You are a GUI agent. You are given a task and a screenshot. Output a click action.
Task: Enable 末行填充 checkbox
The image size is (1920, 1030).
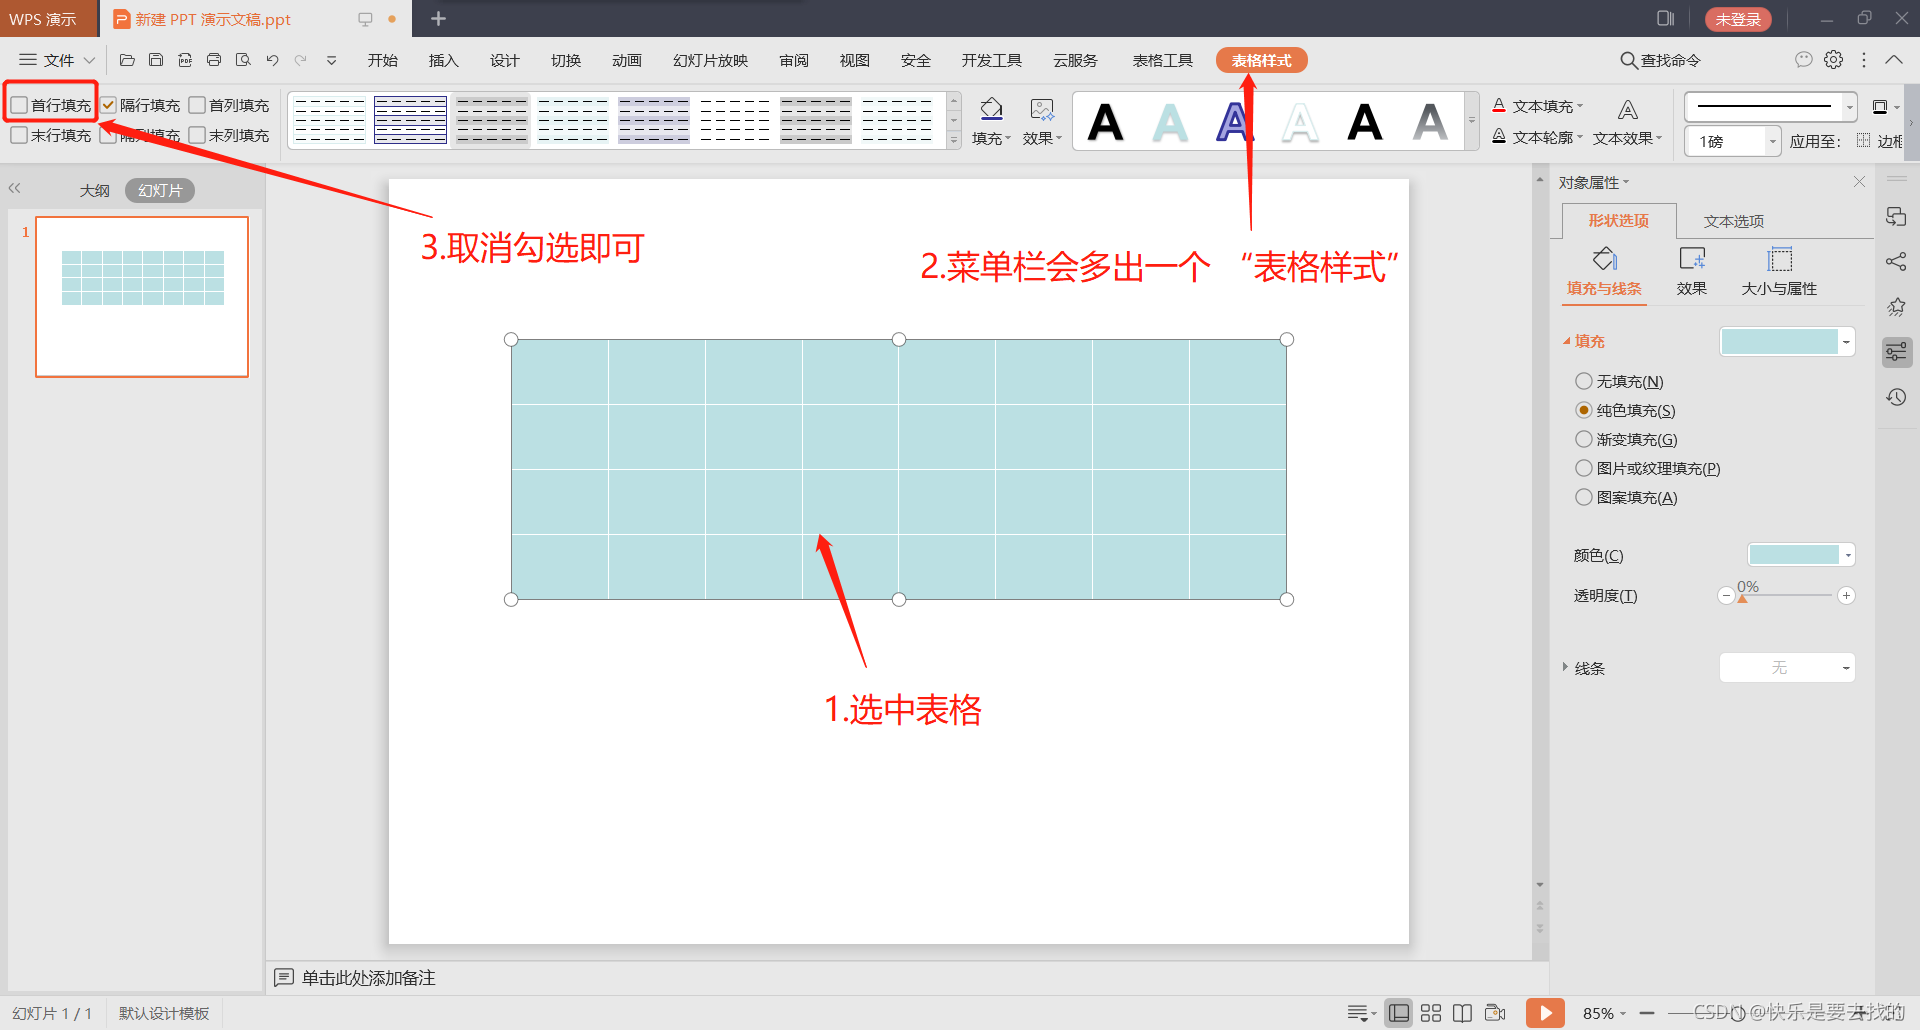(x=19, y=135)
